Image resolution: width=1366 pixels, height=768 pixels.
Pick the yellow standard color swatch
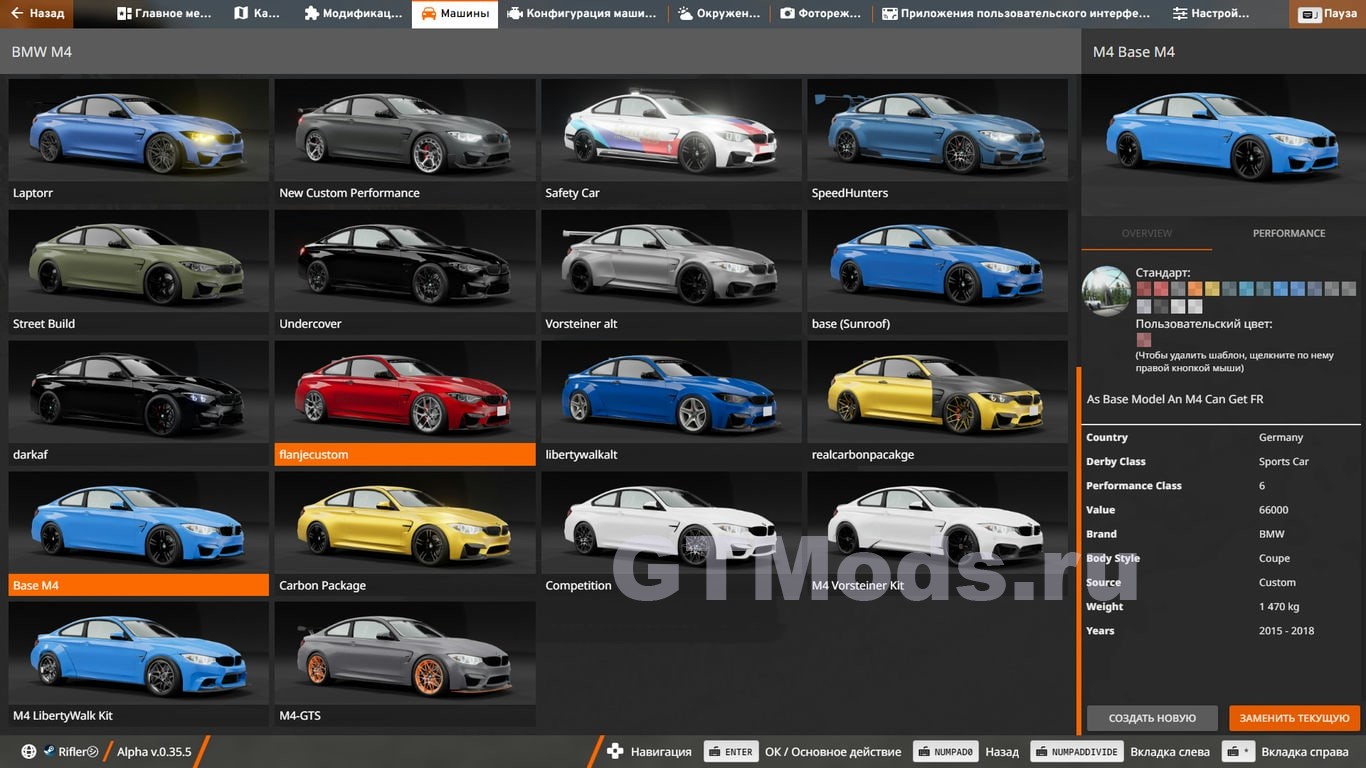point(1212,289)
